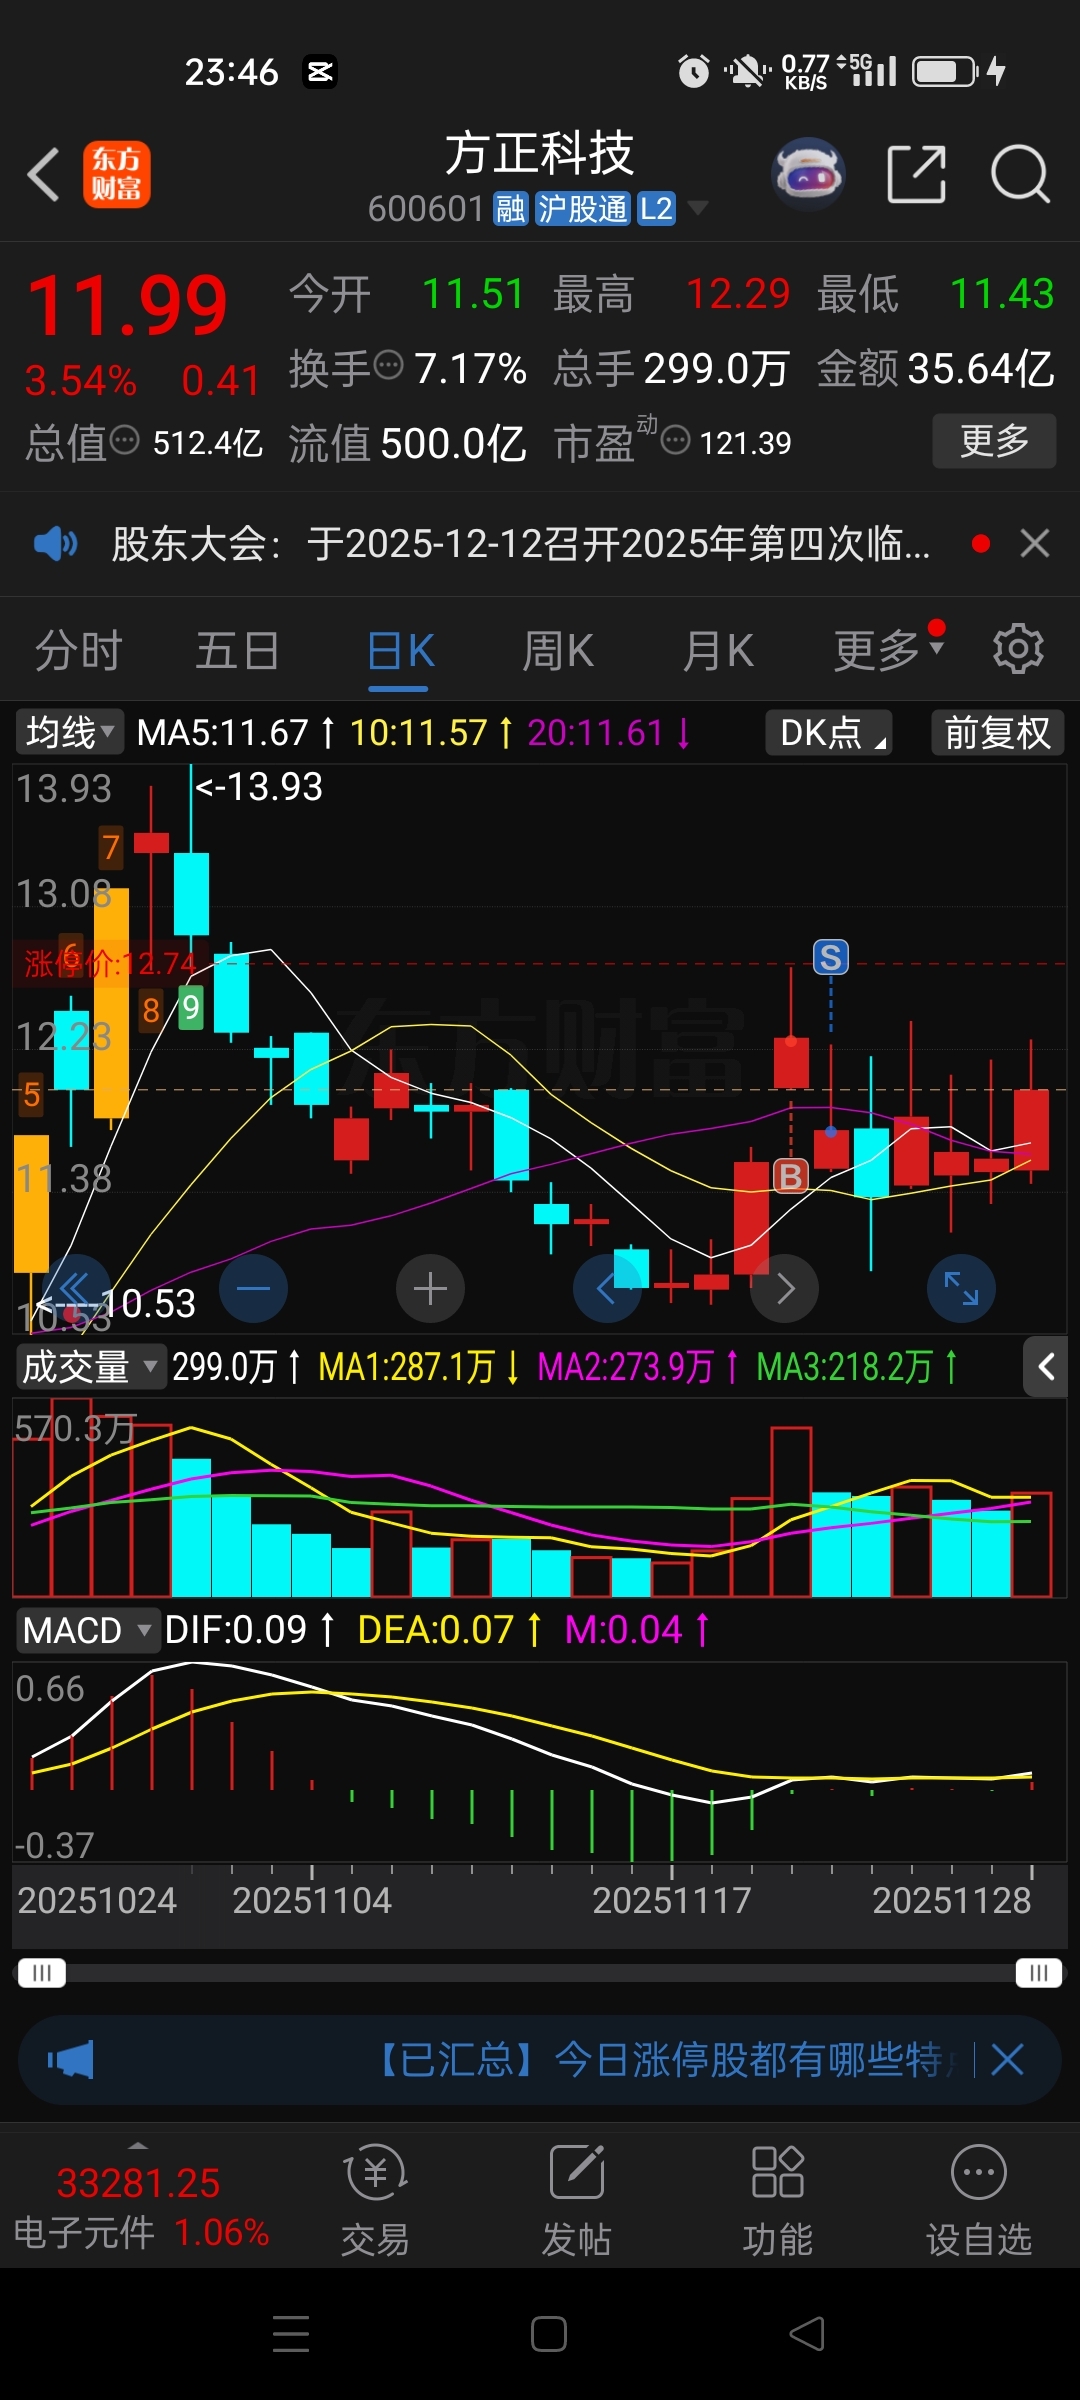Open stock search with magnifier icon
The height and width of the screenshot is (2400, 1080).
coord(1020,174)
